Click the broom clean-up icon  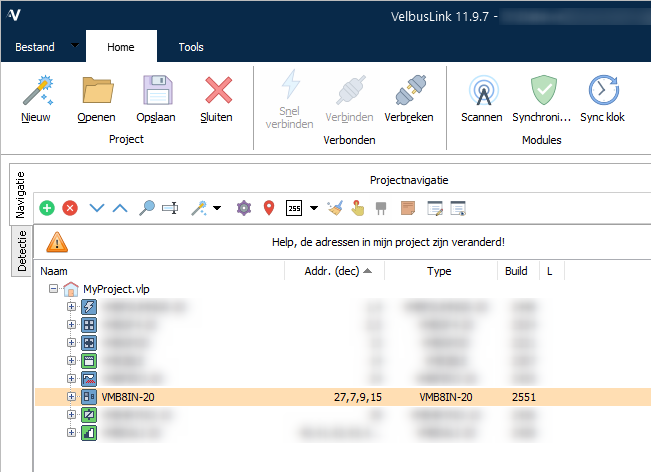[335, 208]
